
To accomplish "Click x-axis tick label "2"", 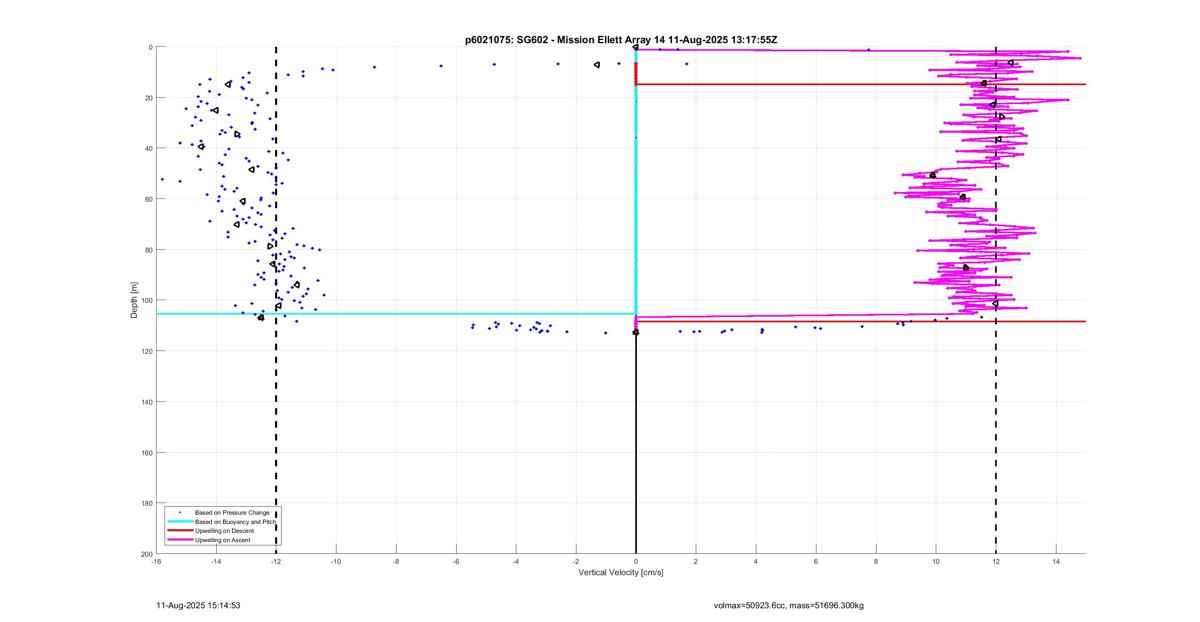I will (696, 561).
